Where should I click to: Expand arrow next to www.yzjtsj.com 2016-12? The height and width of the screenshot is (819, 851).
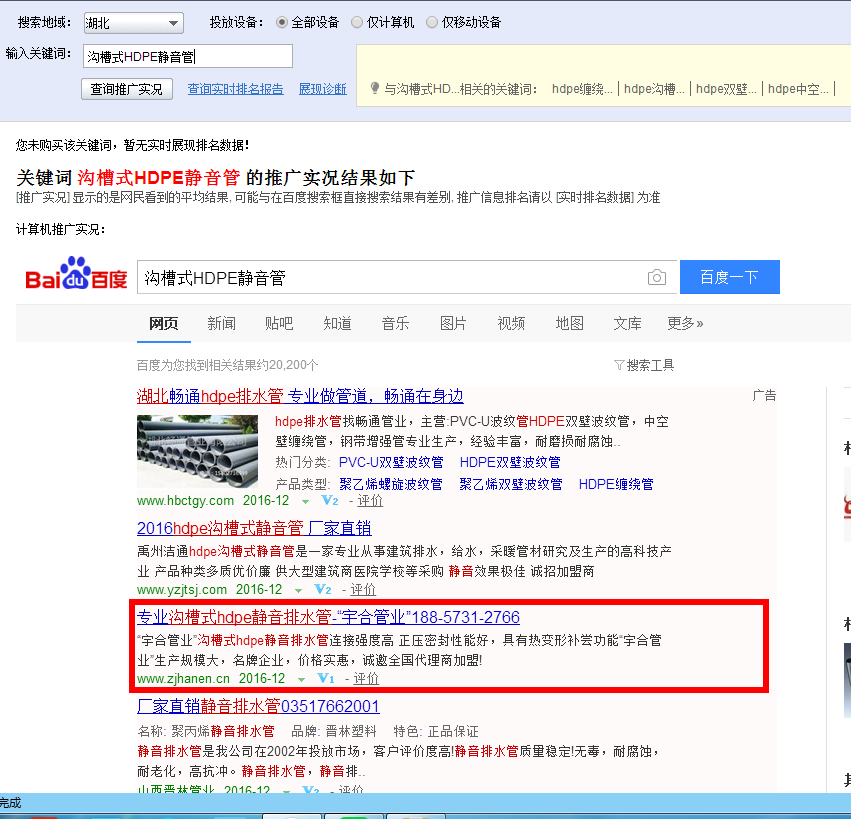point(299,591)
